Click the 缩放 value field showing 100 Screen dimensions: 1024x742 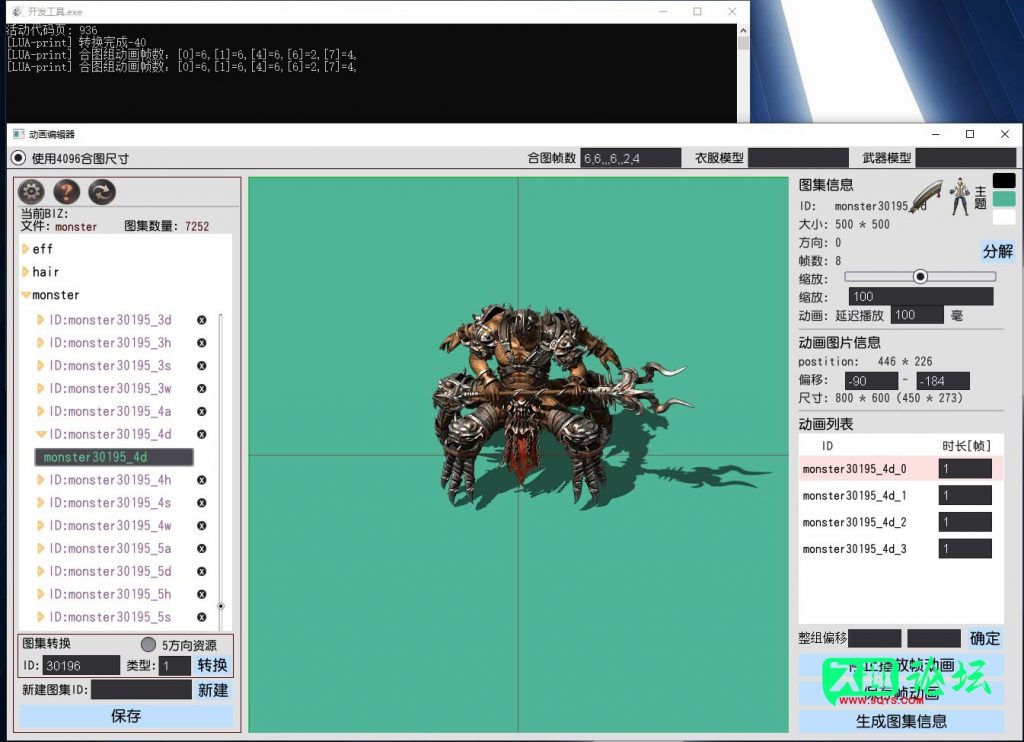tap(920, 297)
